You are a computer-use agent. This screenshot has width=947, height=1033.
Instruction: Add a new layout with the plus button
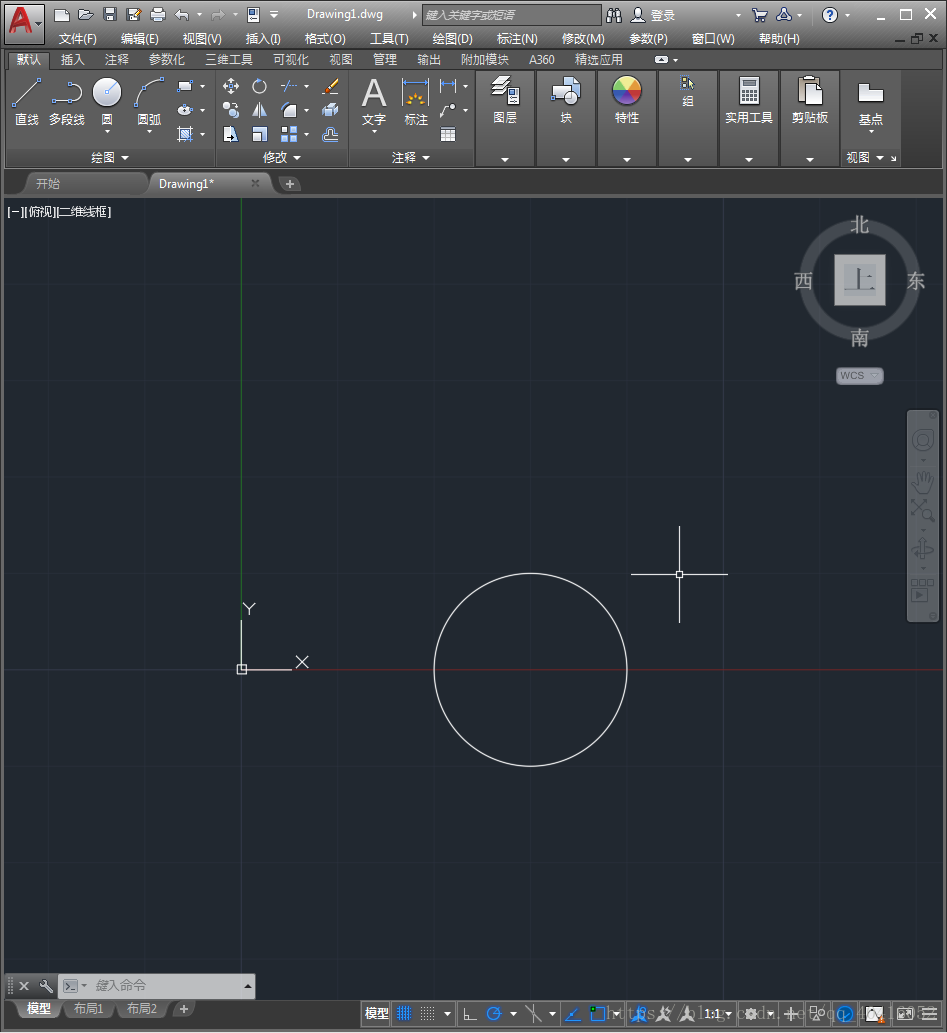point(184,1009)
